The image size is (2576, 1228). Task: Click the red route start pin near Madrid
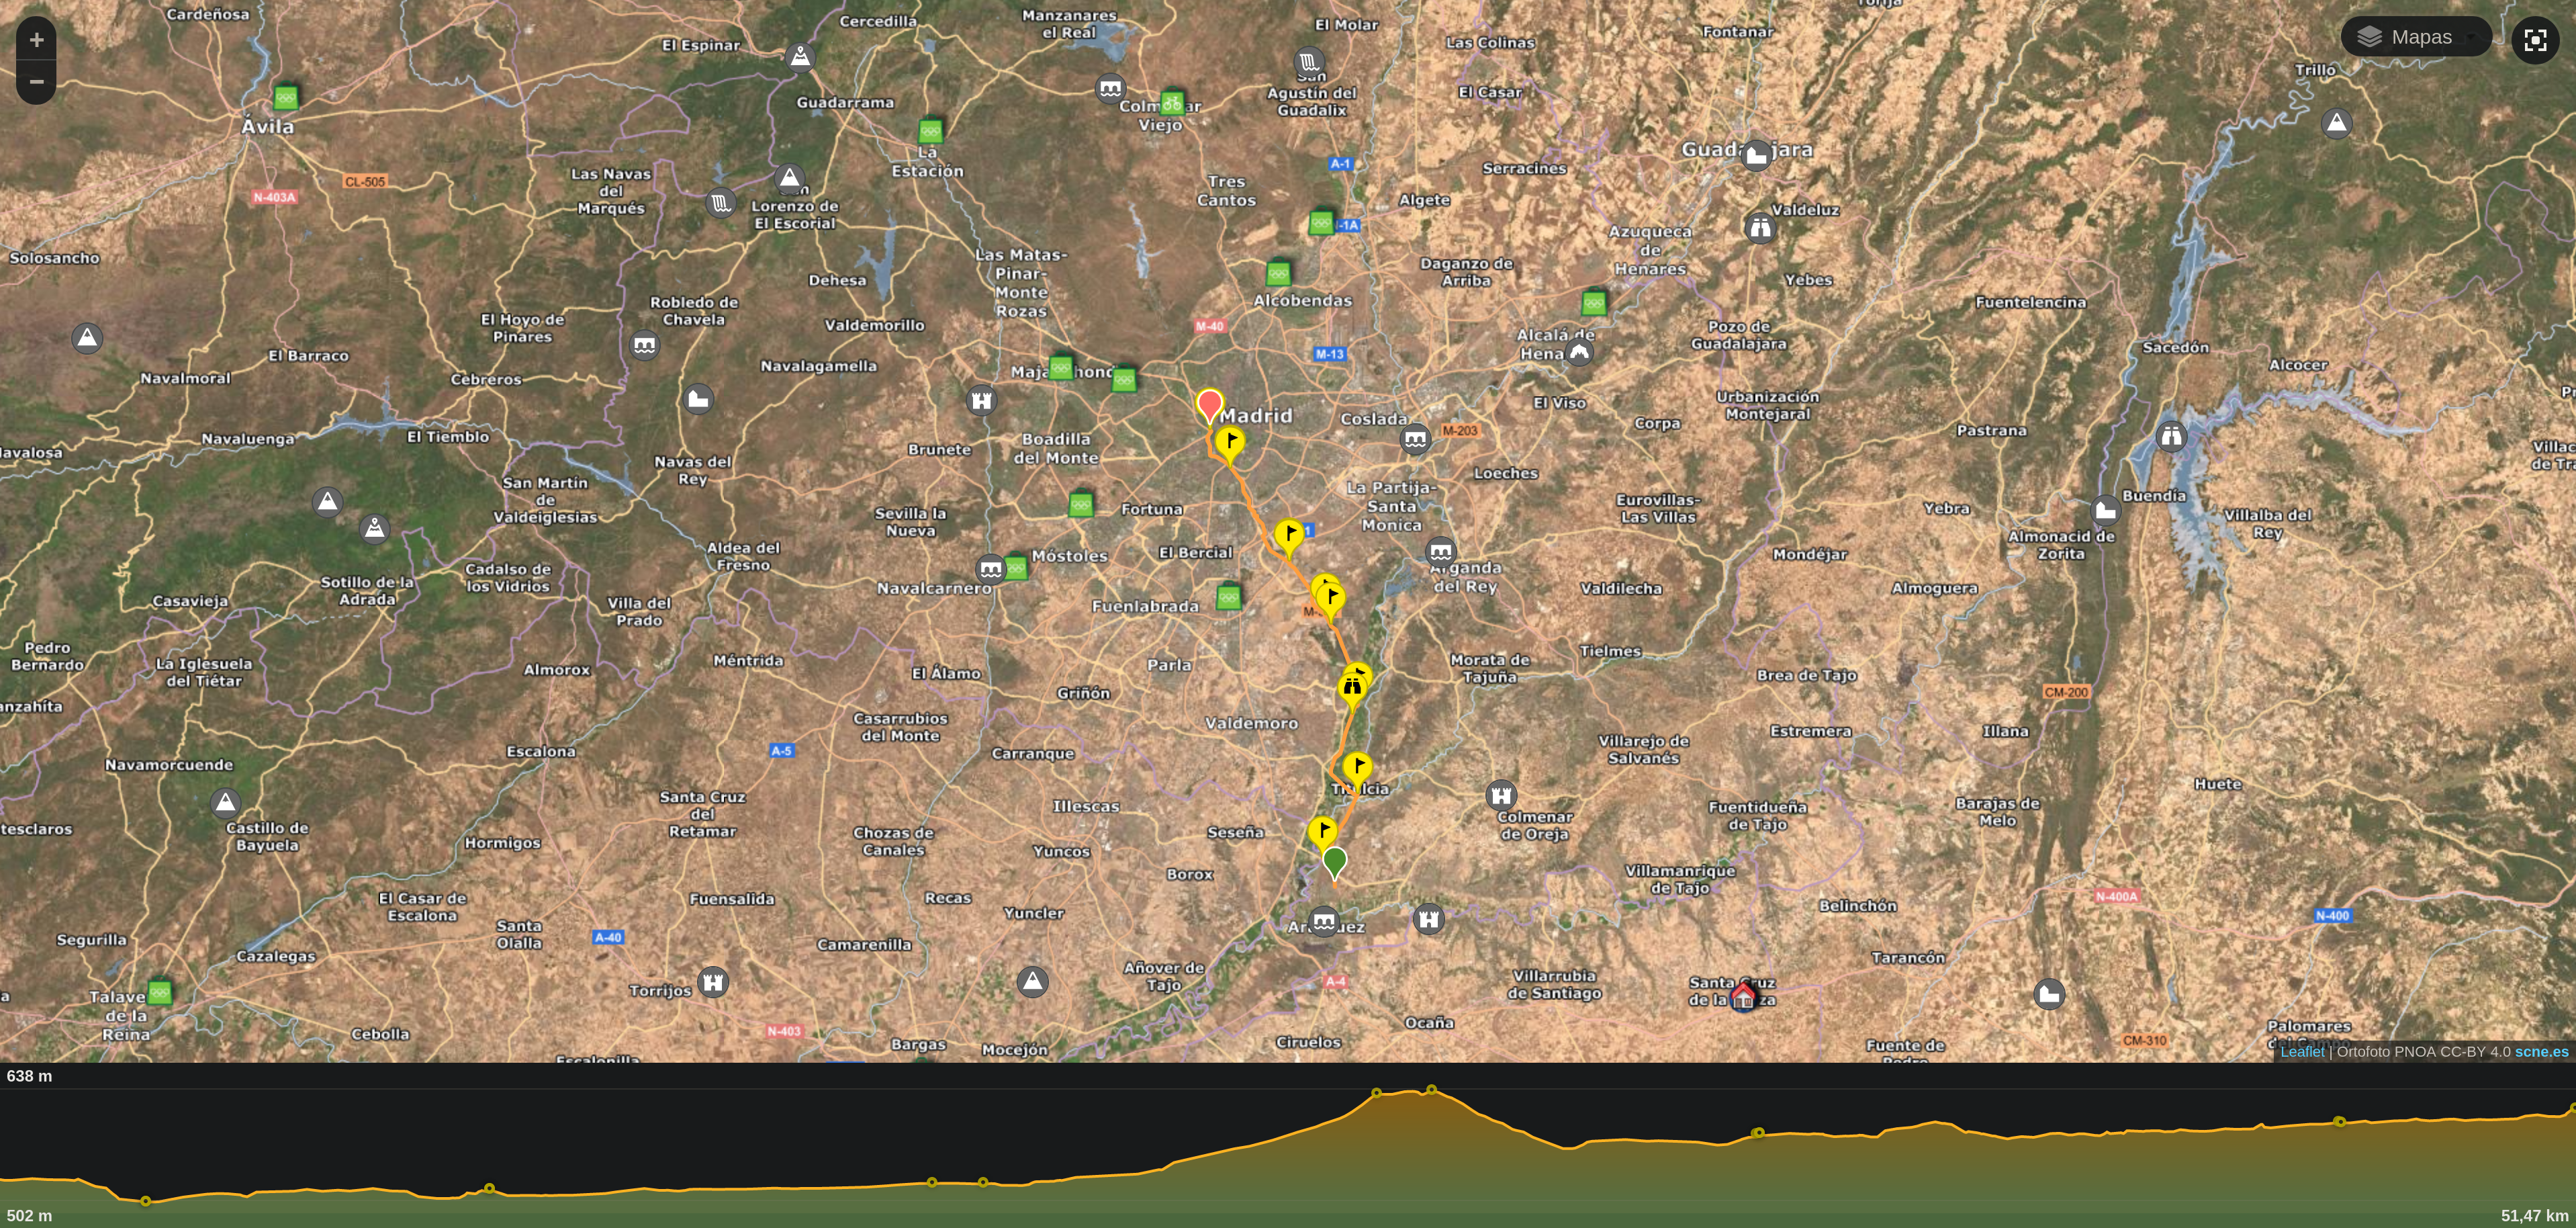tap(1209, 405)
